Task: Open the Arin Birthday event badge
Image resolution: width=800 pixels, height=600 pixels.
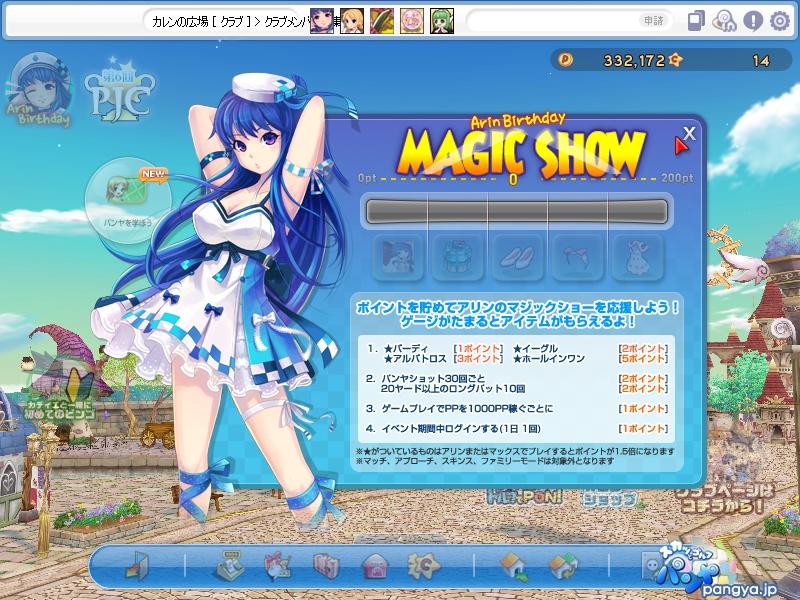Action: tap(39, 90)
